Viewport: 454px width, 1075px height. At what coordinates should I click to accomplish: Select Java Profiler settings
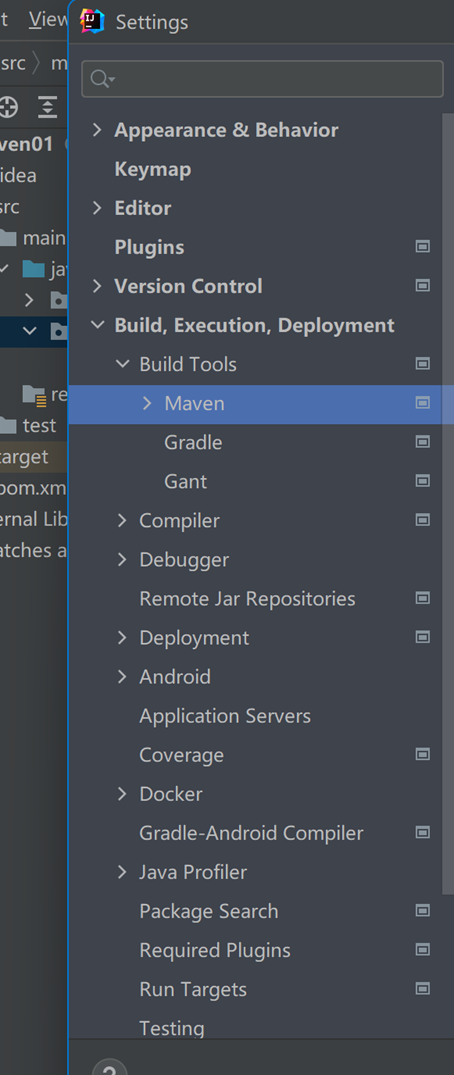point(193,872)
